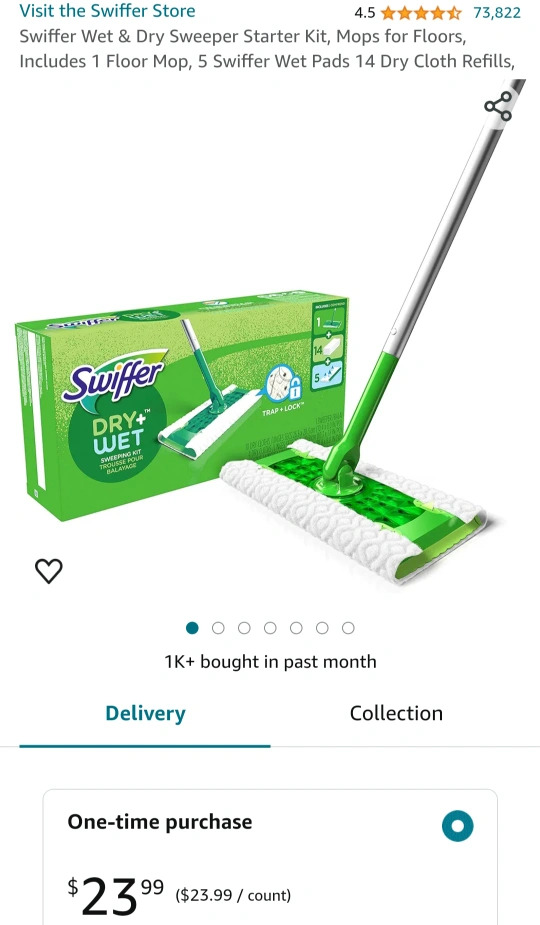Jump to the third image dot
540x925 pixels.
click(x=244, y=628)
